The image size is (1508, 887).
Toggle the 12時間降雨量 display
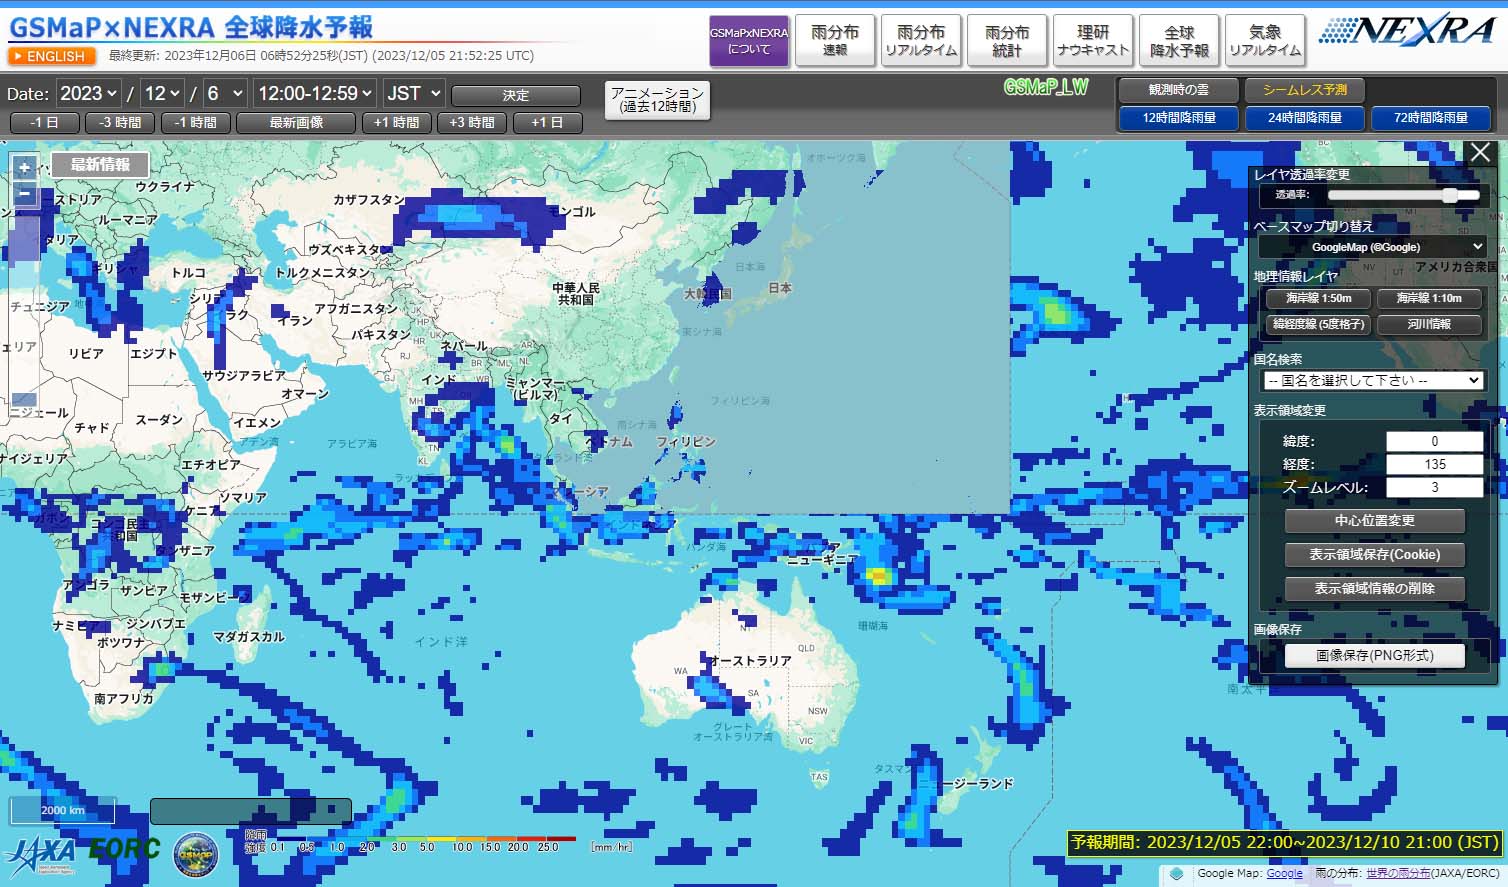1179,118
